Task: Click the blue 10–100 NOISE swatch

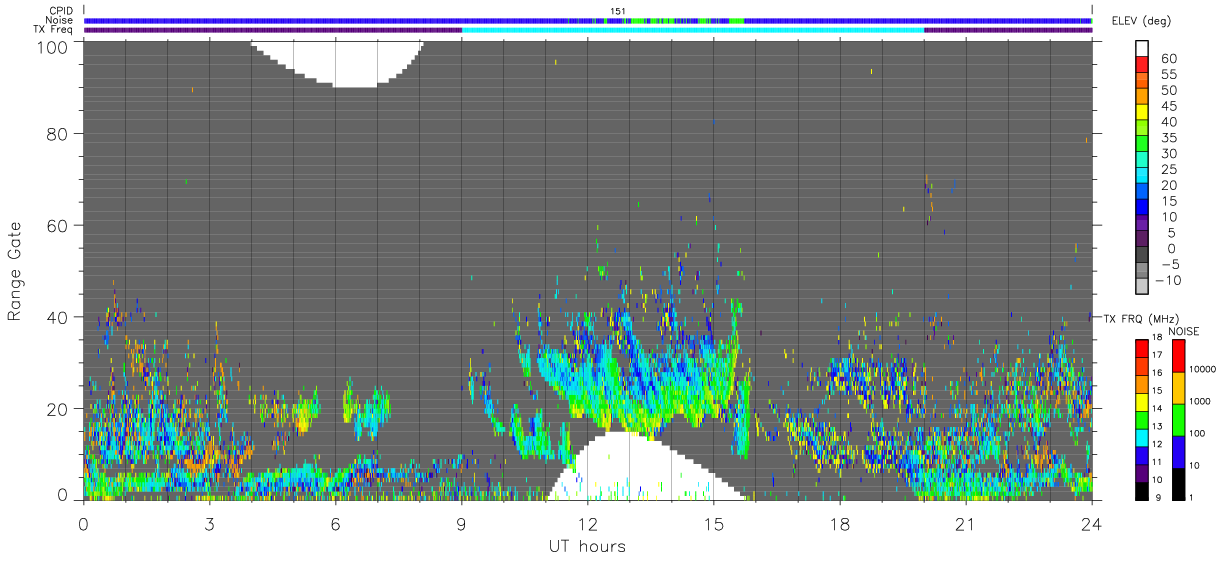Action: (1178, 451)
